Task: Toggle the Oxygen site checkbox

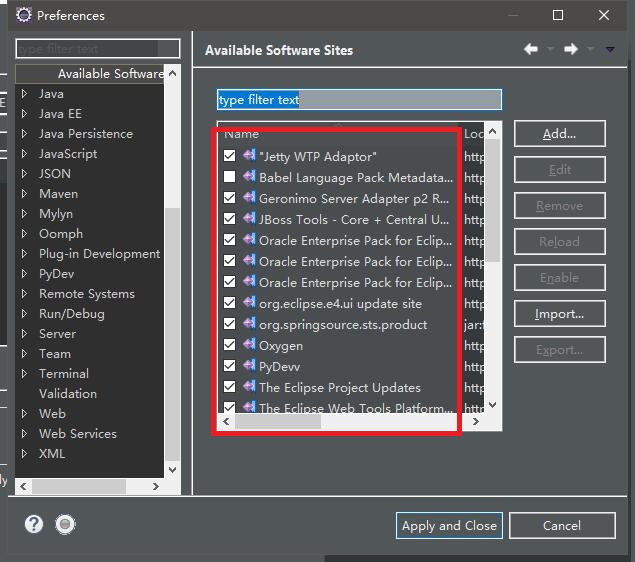Action: (x=230, y=345)
